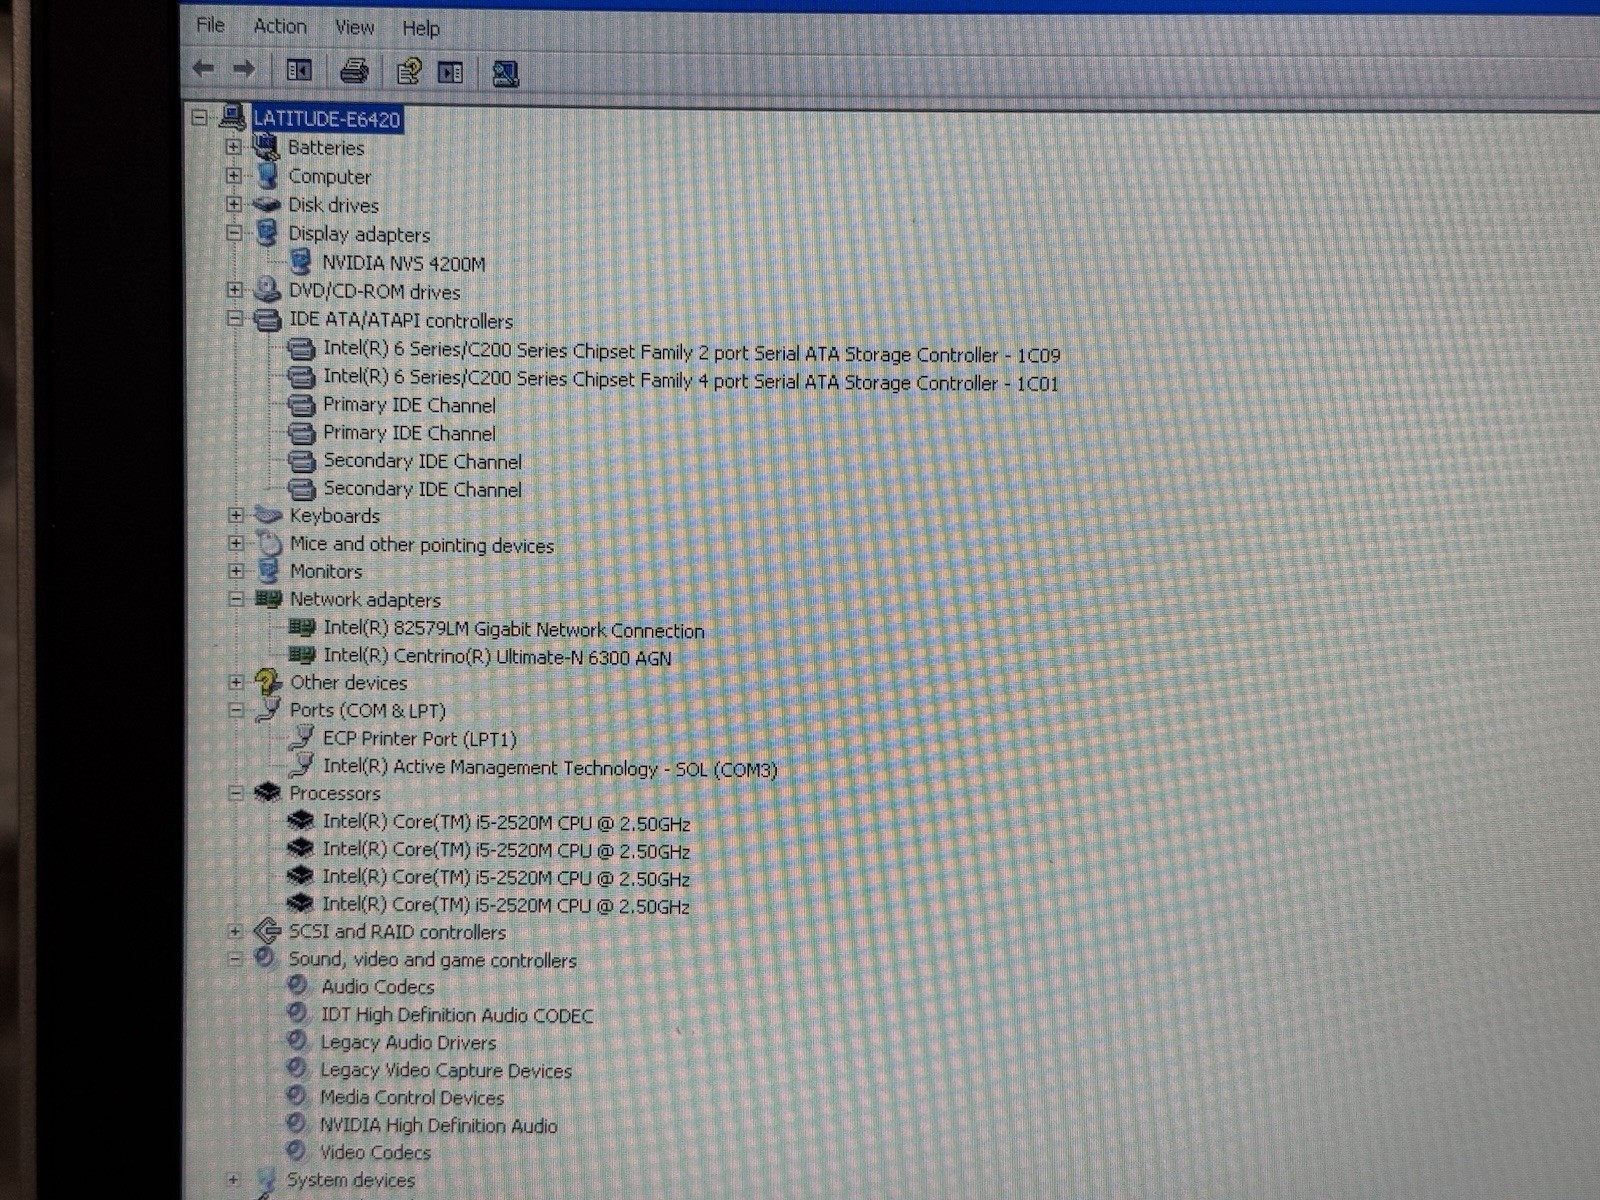
Task: Expand the DVD/CD-ROM drives category
Action: pyautogui.click(x=234, y=290)
